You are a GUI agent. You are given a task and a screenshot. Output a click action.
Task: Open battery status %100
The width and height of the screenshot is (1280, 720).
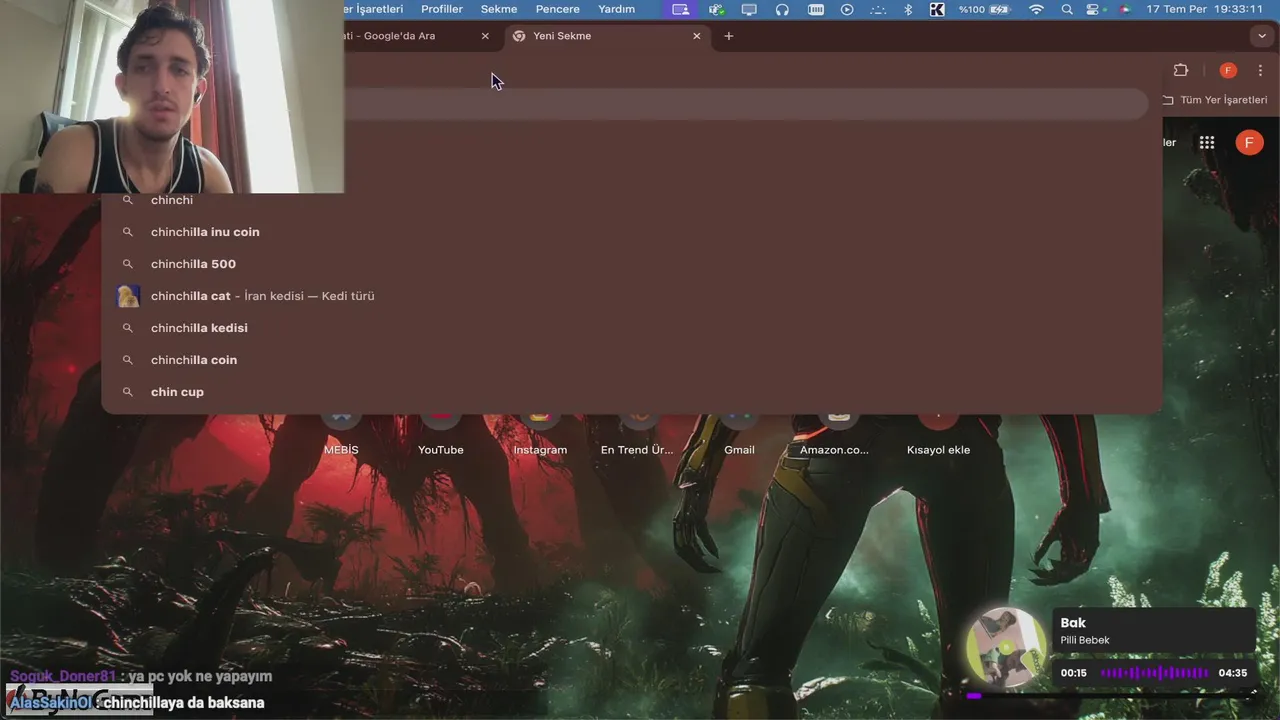(x=985, y=9)
